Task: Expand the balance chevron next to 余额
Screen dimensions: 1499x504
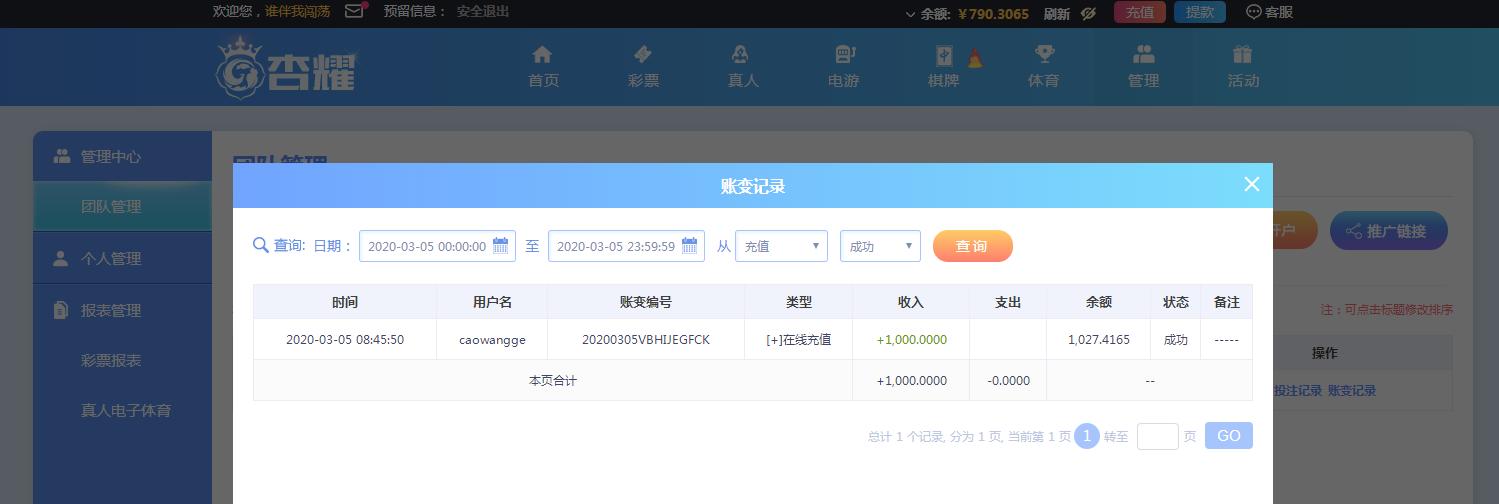Action: click(910, 14)
